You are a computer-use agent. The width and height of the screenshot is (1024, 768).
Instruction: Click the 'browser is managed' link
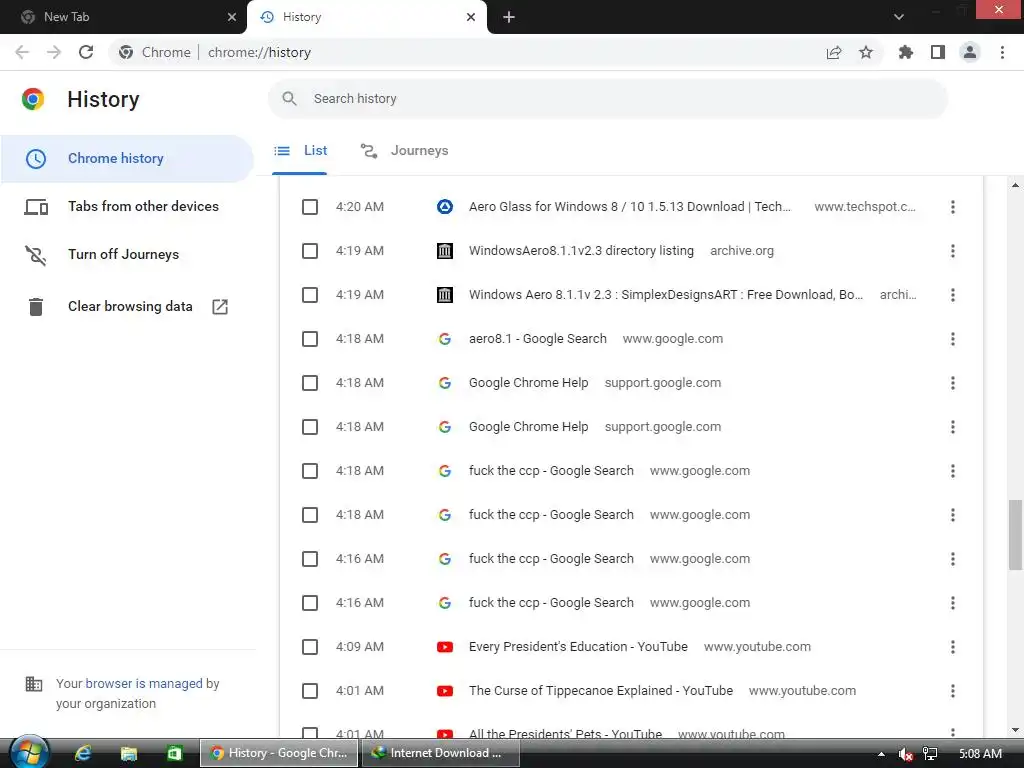(x=144, y=684)
